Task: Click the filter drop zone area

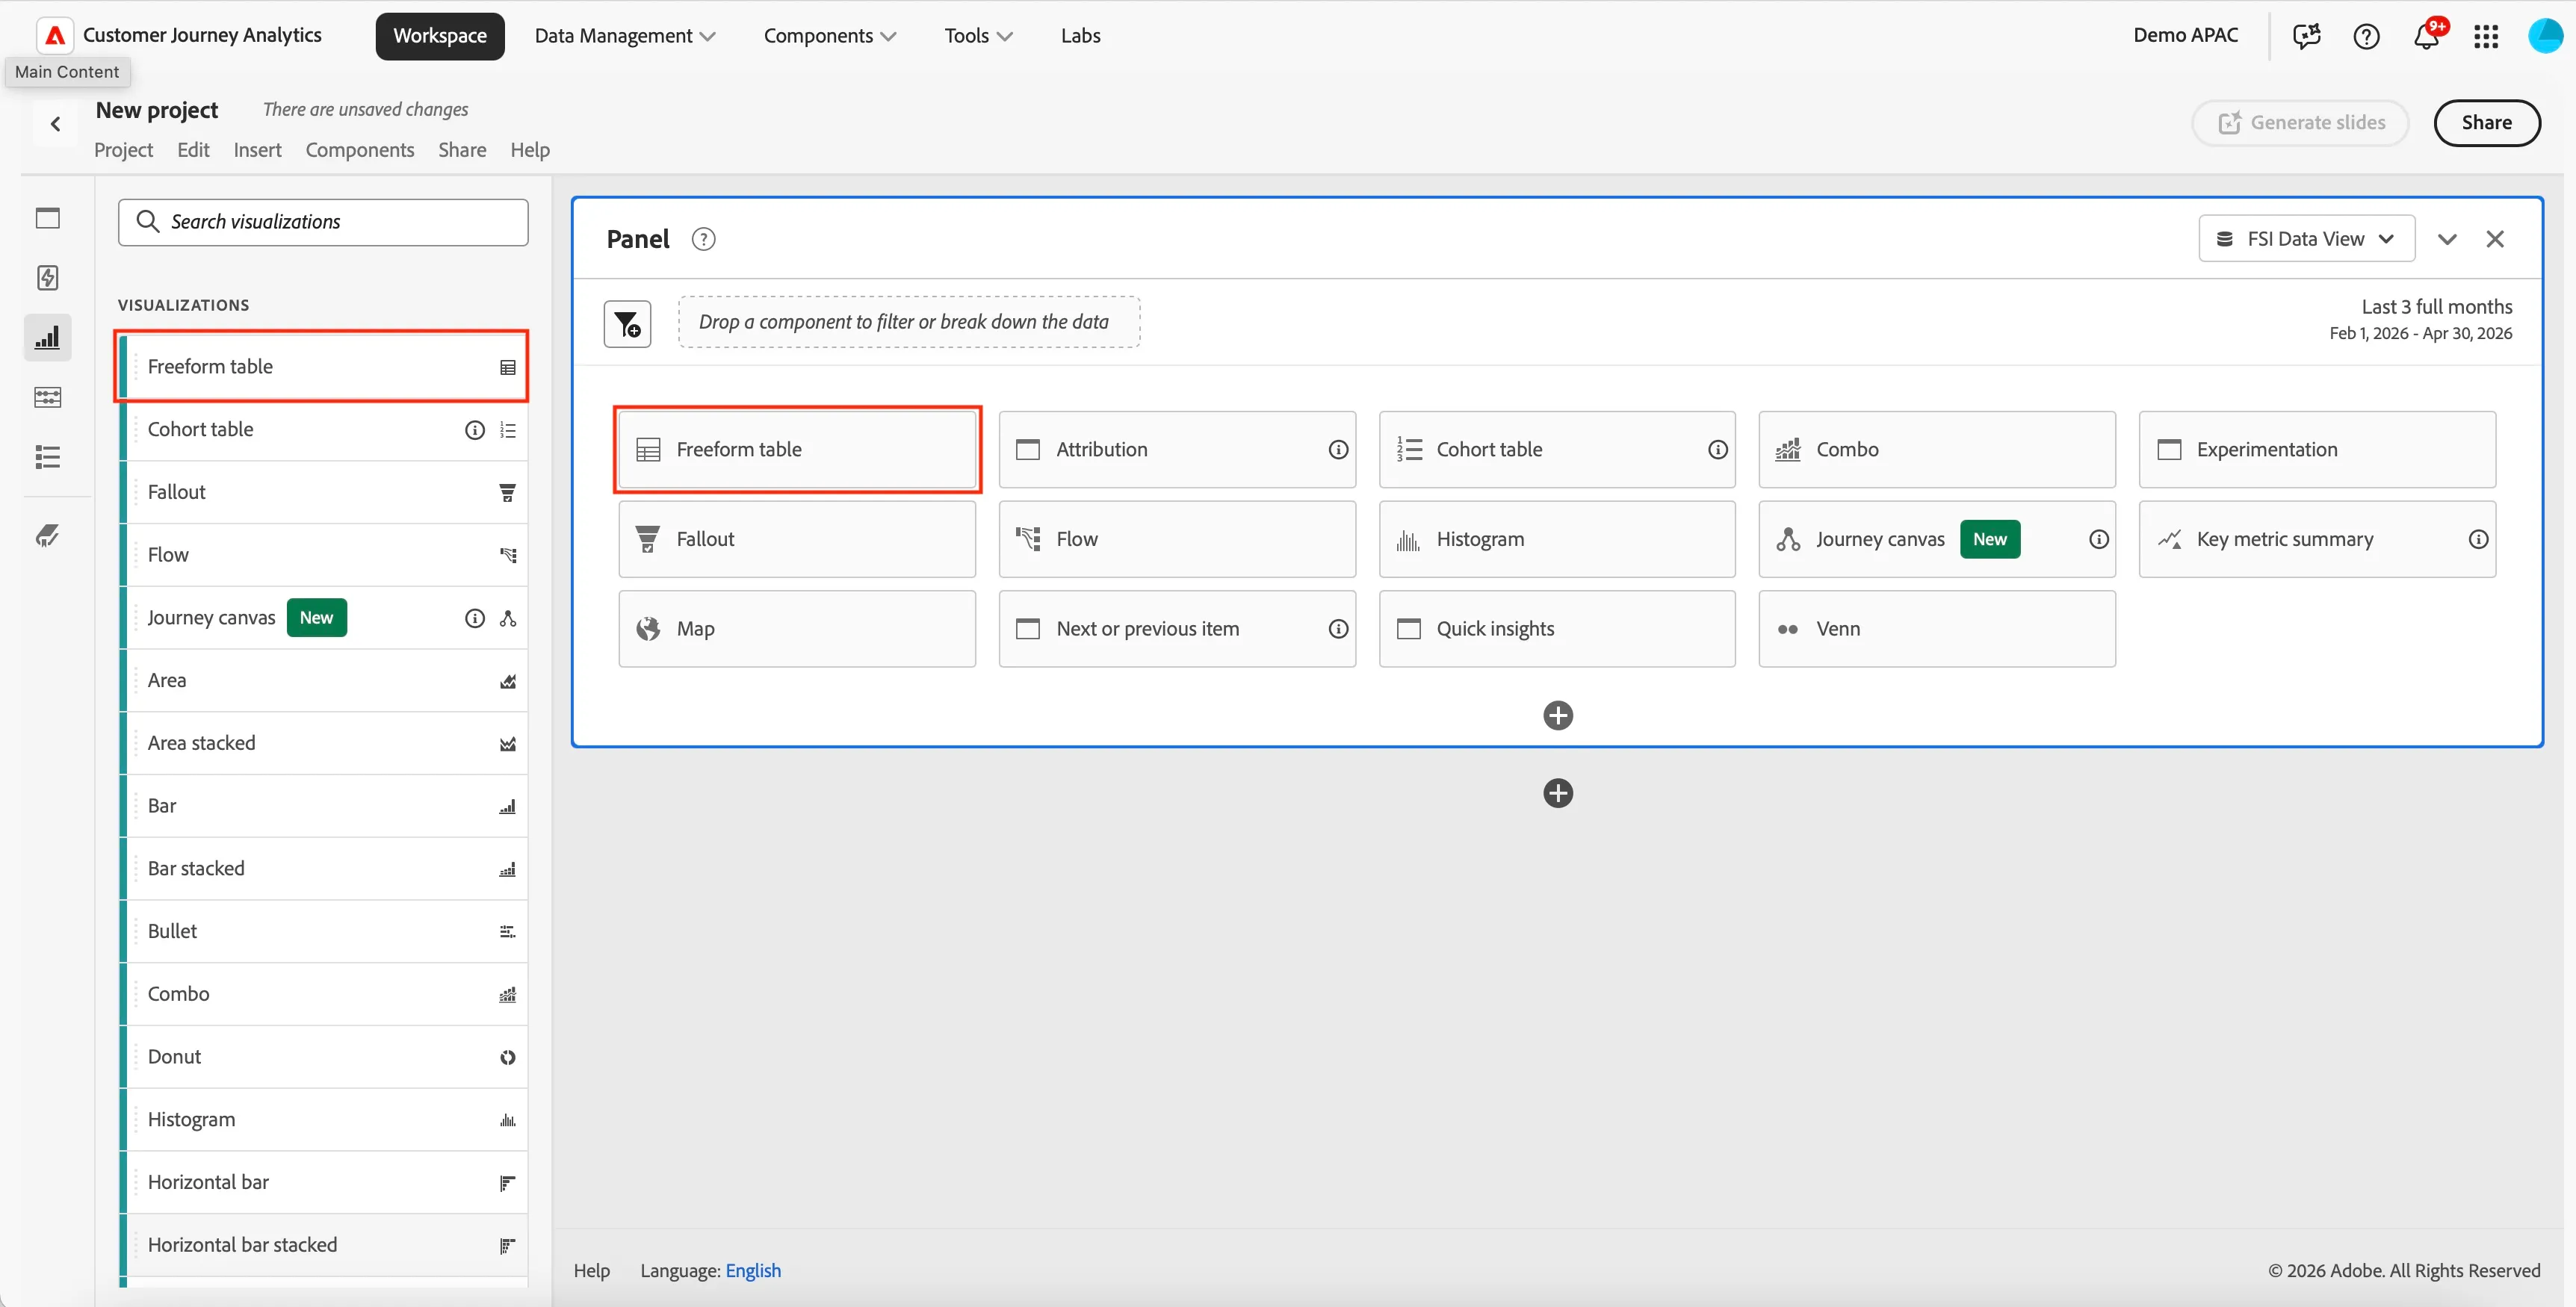Action: coord(908,322)
